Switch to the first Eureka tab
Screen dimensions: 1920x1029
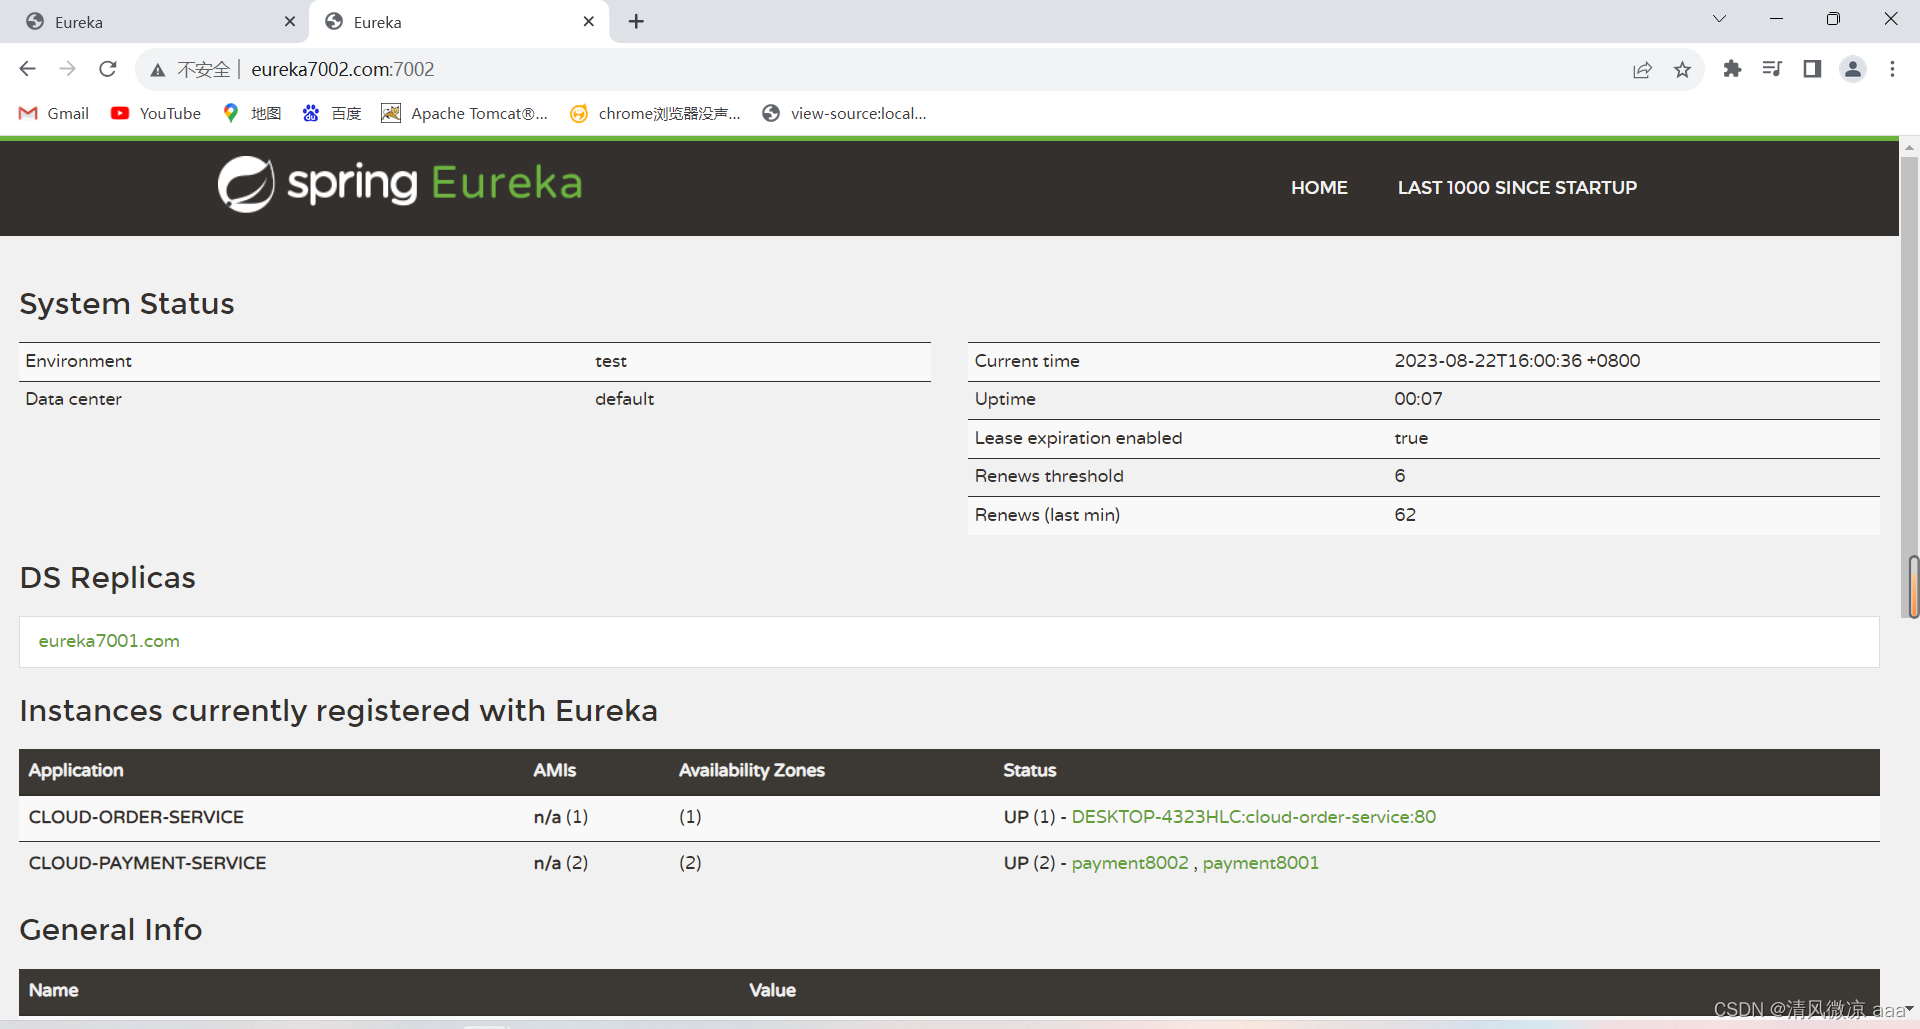pos(155,22)
